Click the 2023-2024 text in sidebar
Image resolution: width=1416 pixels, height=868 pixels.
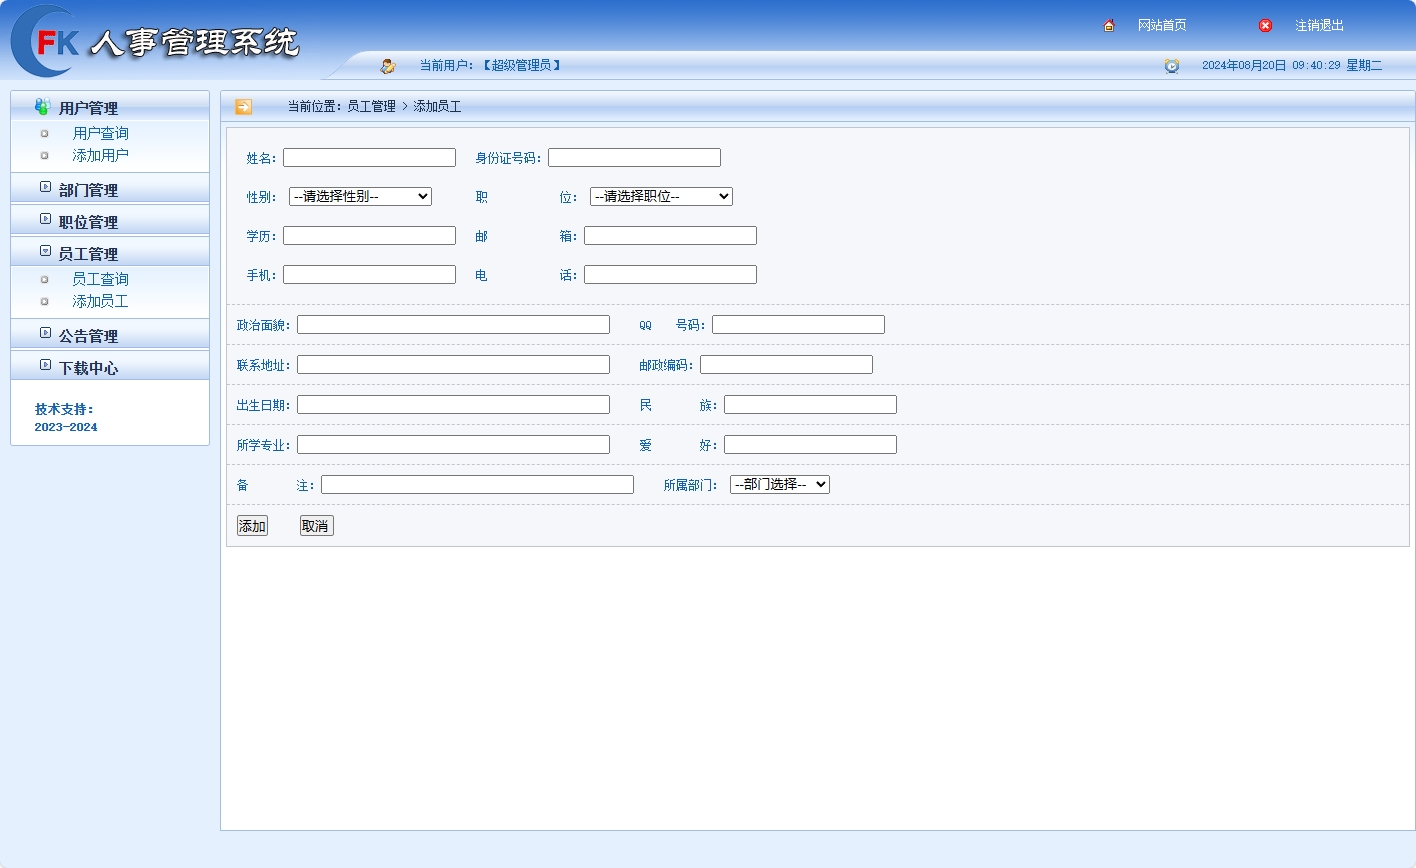coord(66,428)
